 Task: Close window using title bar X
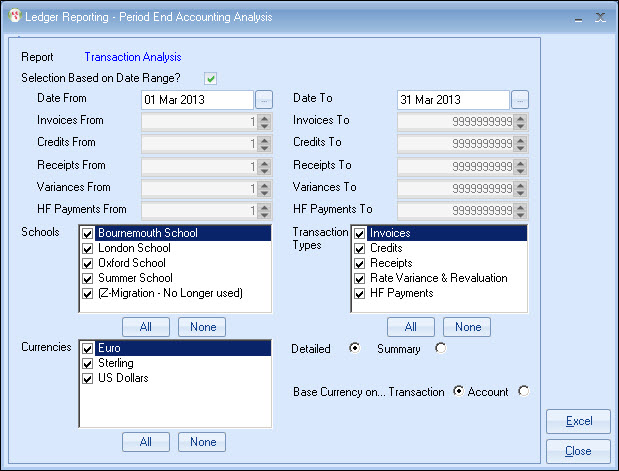(x=600, y=17)
